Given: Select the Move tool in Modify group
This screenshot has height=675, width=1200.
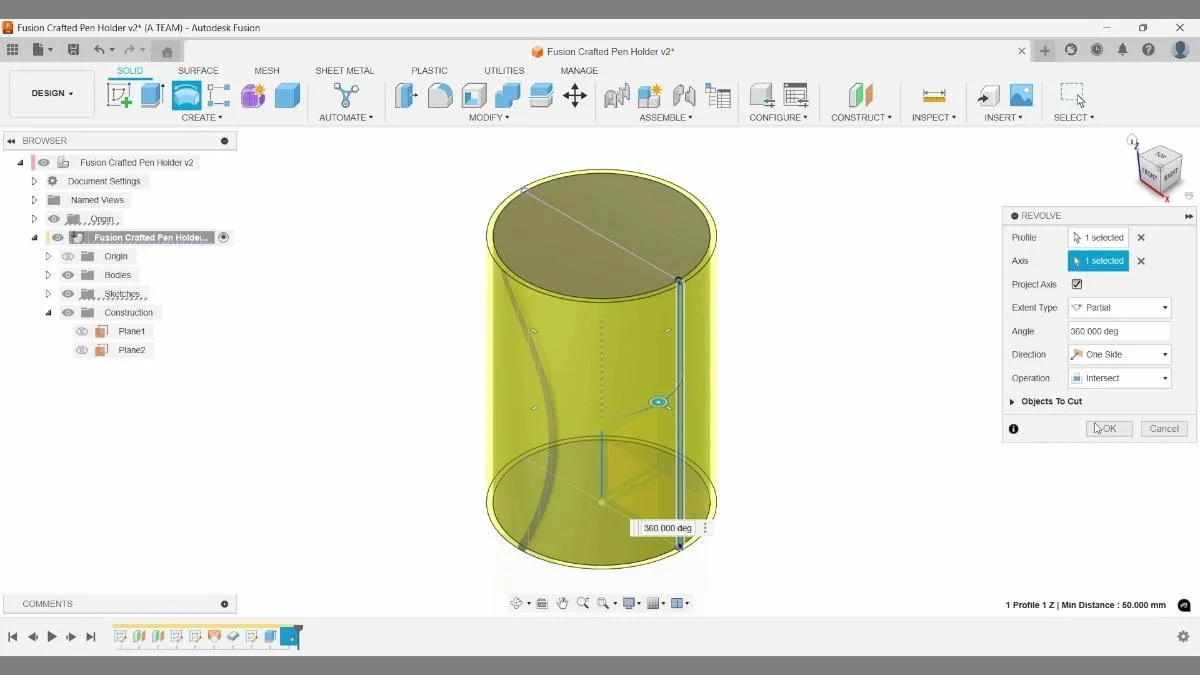Looking at the screenshot, I should (575, 95).
